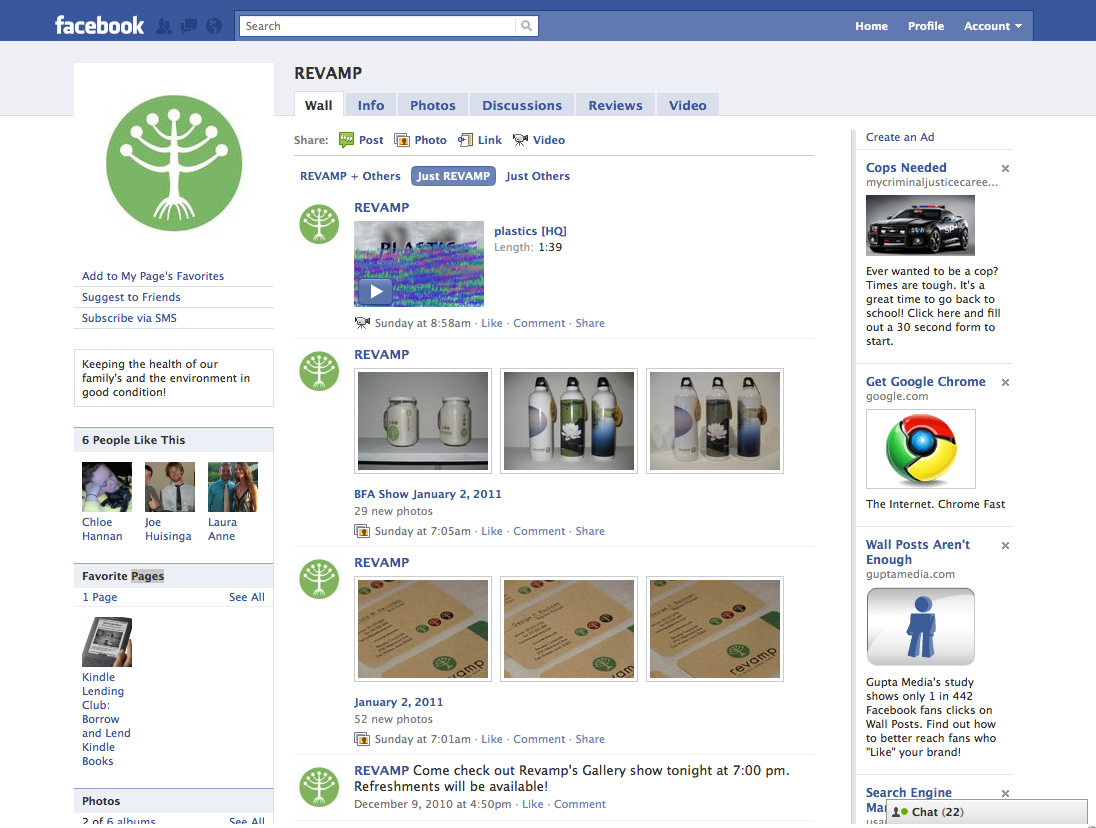This screenshot has width=1096, height=828.
Task: Click the facebook logo
Action: tap(99, 26)
